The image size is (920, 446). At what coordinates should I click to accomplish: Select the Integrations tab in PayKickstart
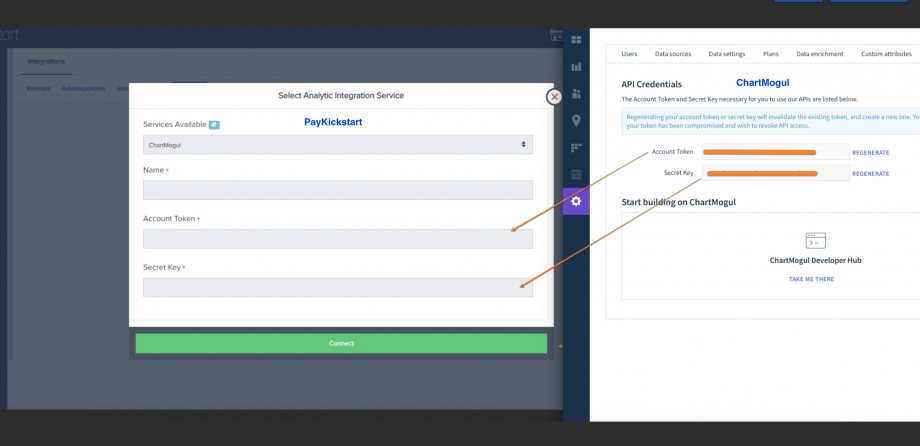tap(46, 62)
